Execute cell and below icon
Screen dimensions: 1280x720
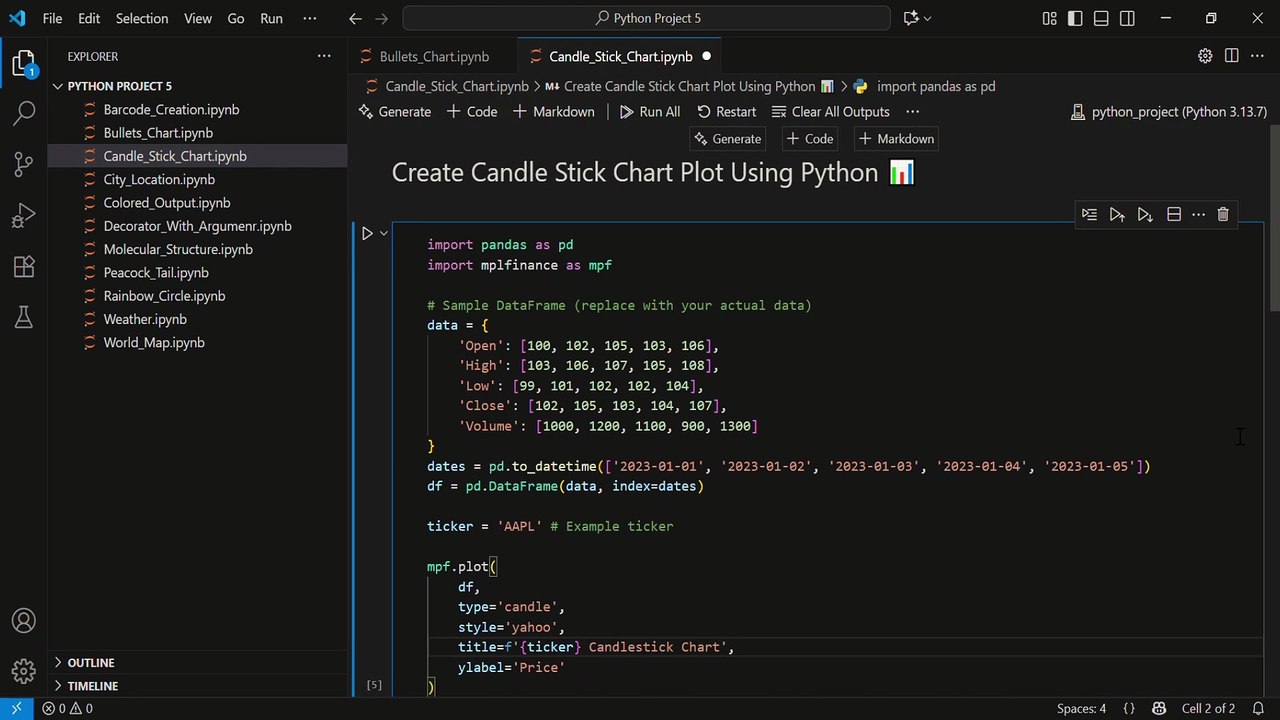[1145, 214]
